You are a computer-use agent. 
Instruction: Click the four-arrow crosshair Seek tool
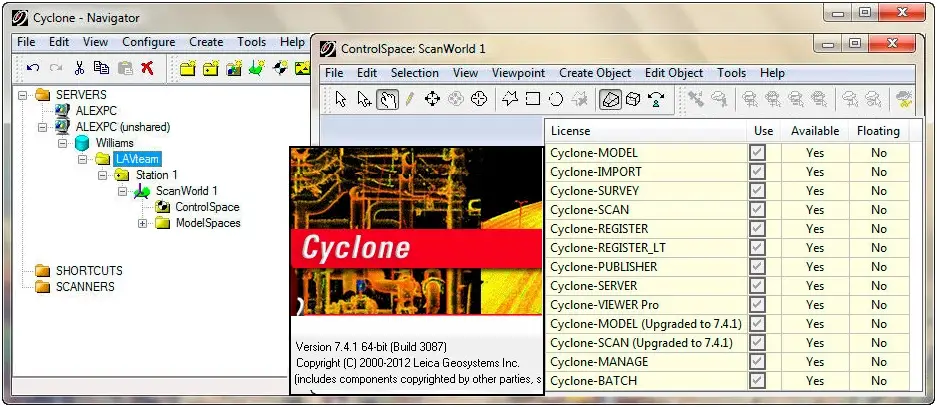tap(432, 99)
